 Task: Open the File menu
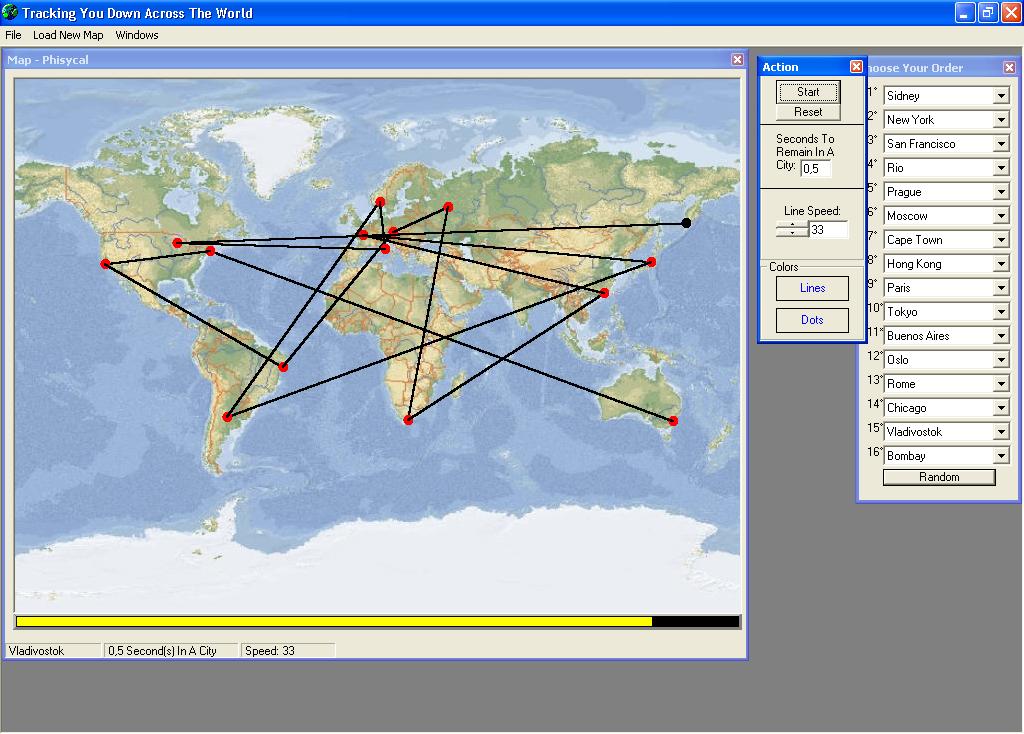point(13,35)
